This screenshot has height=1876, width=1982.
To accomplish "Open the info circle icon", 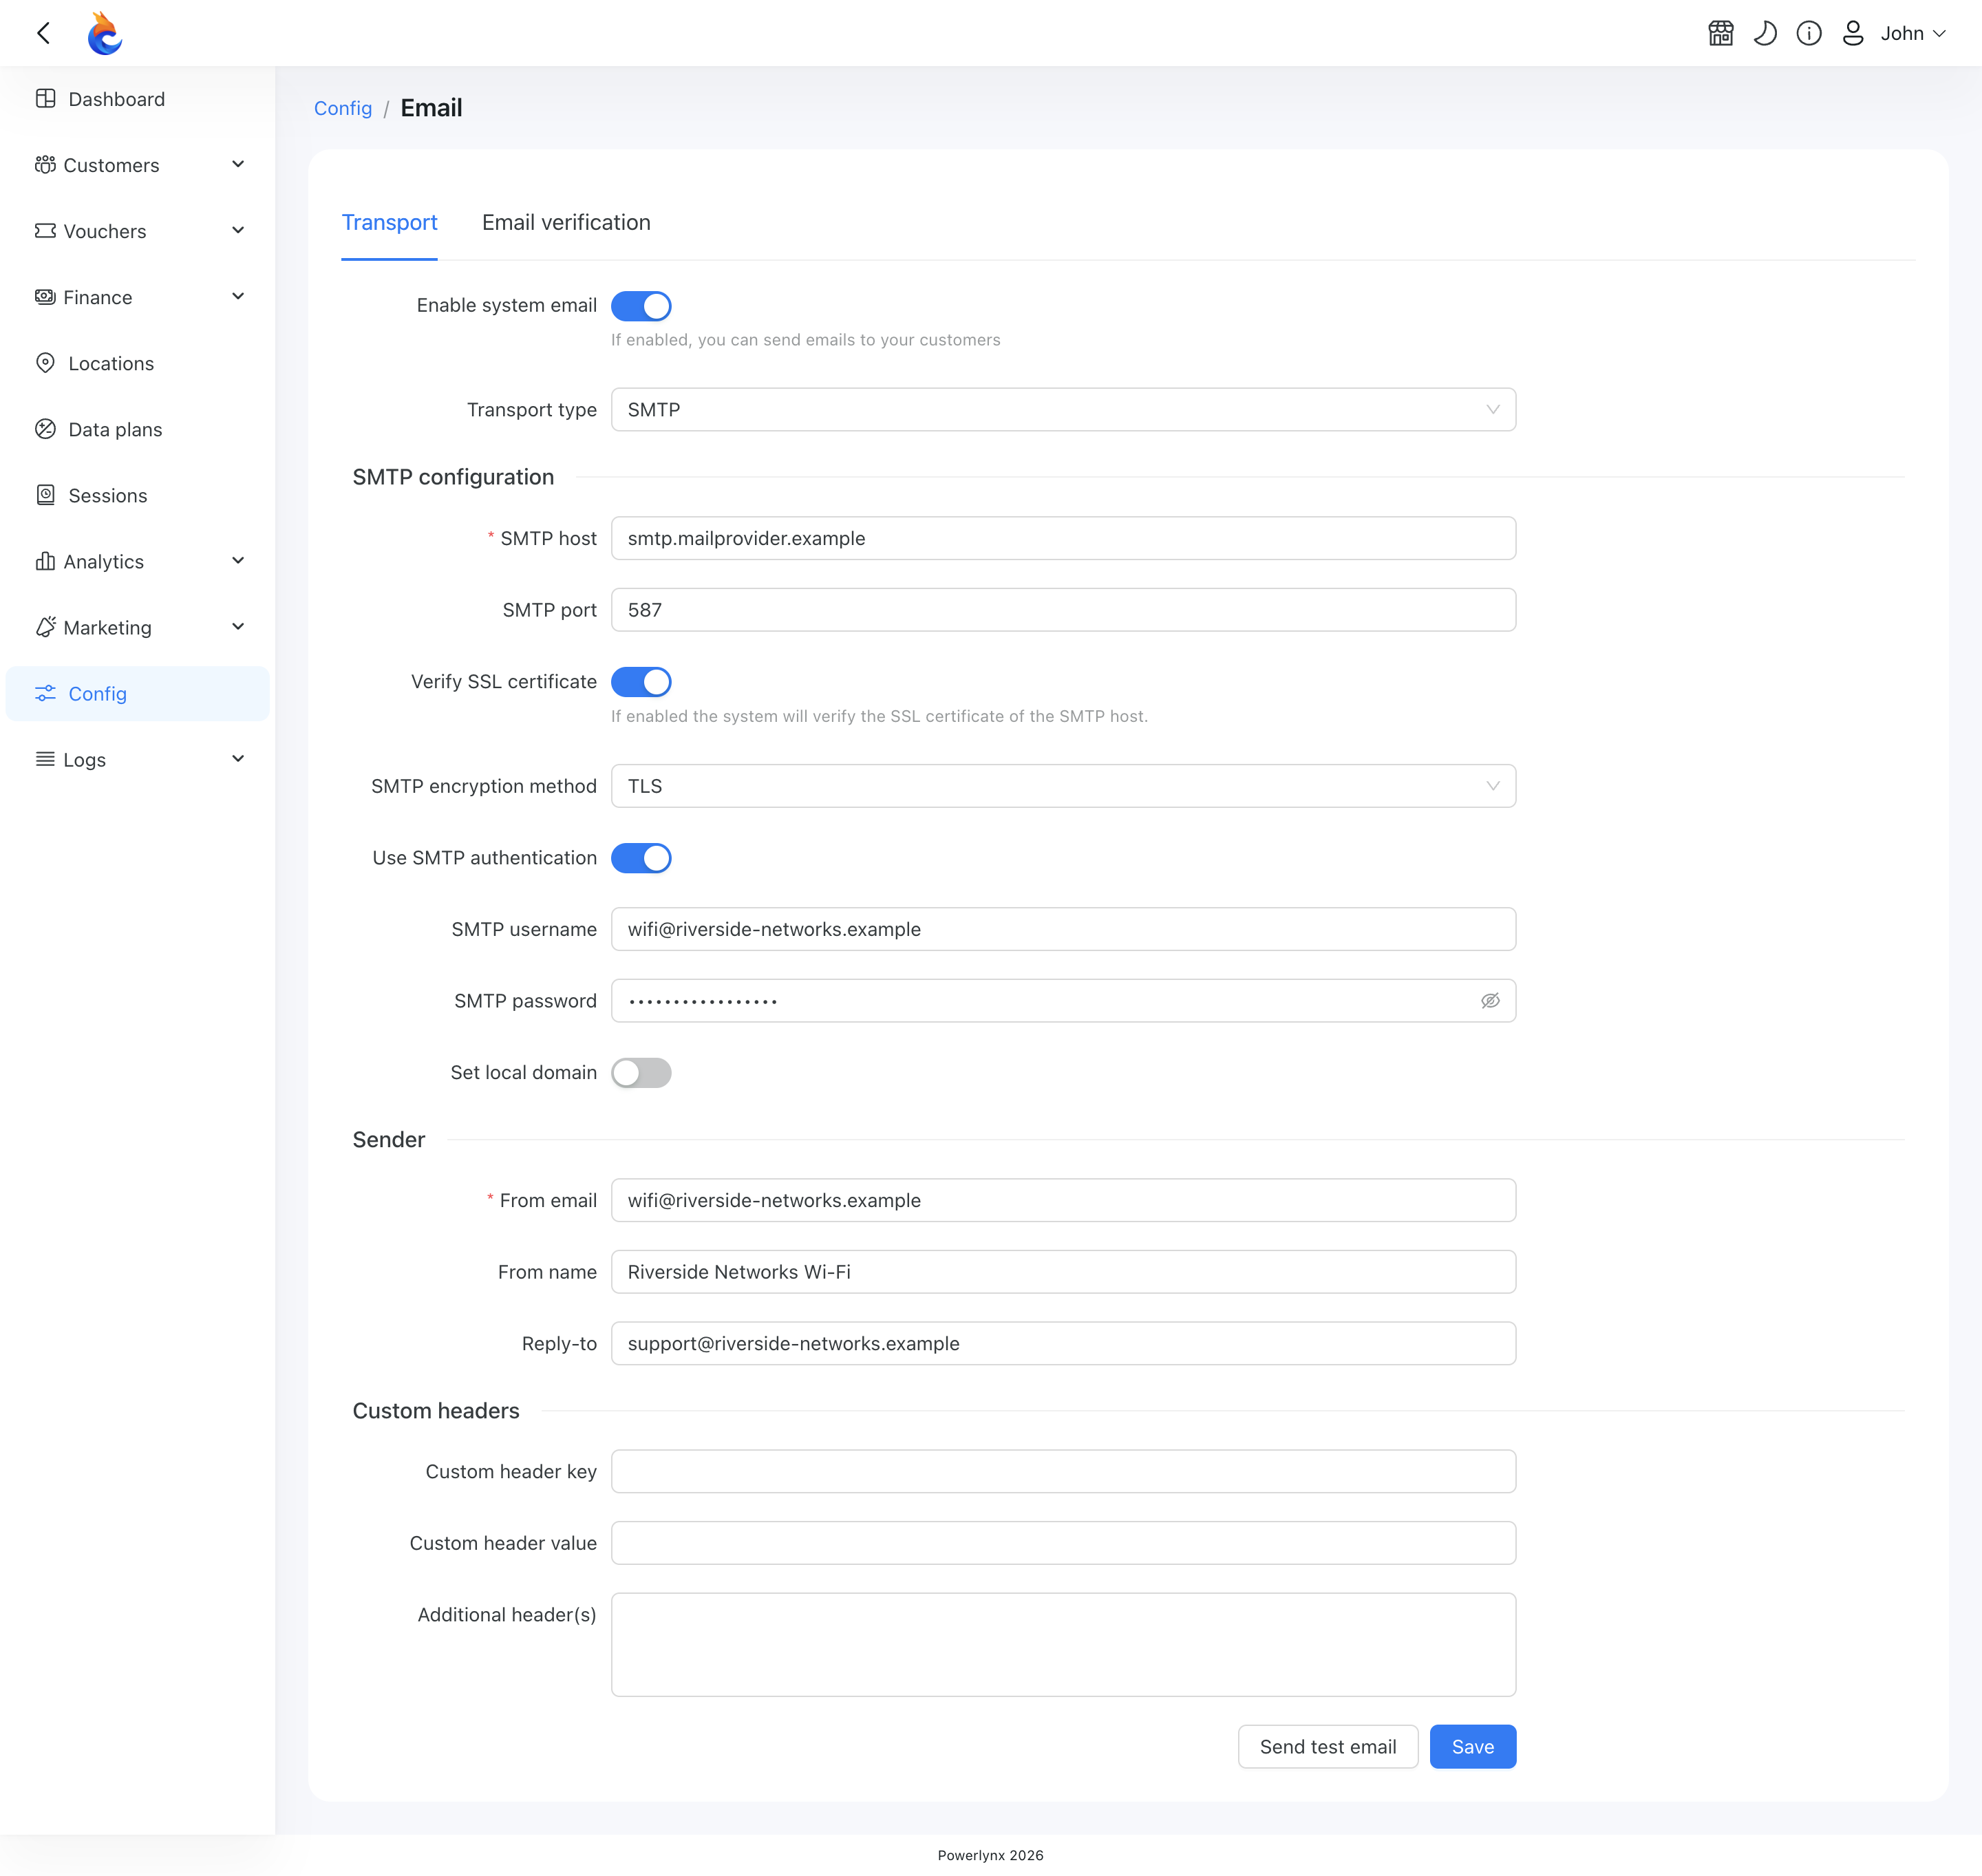I will (x=1809, y=33).
